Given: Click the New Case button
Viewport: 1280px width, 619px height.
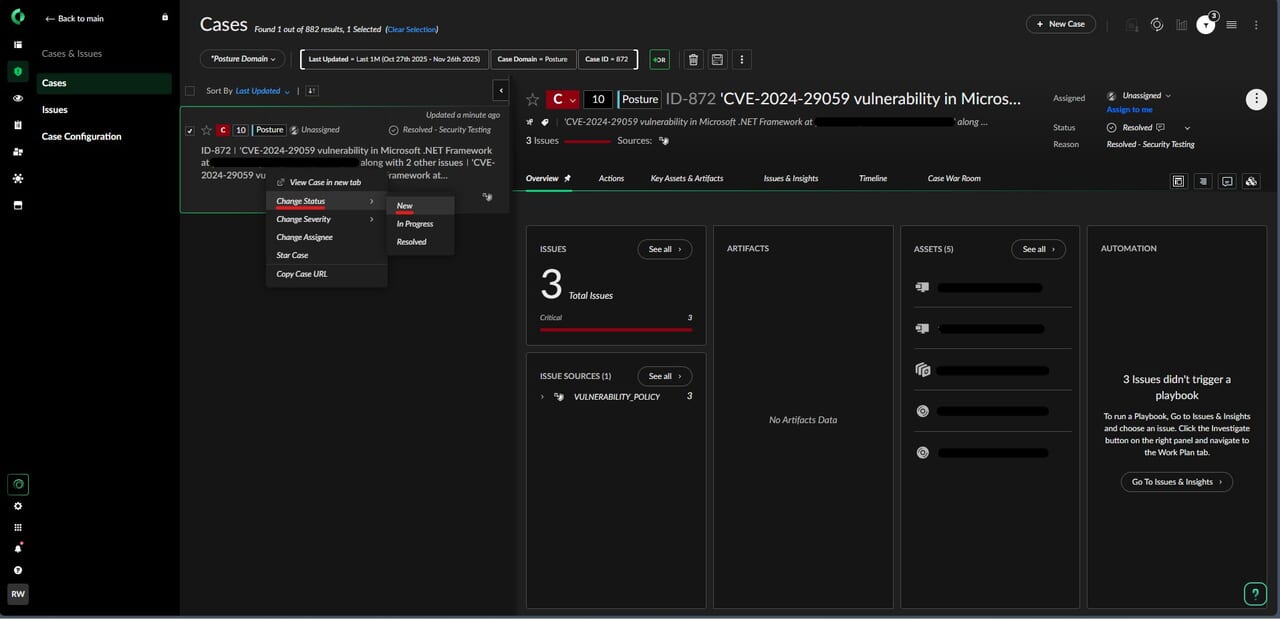Looking at the screenshot, I should 1060,24.
